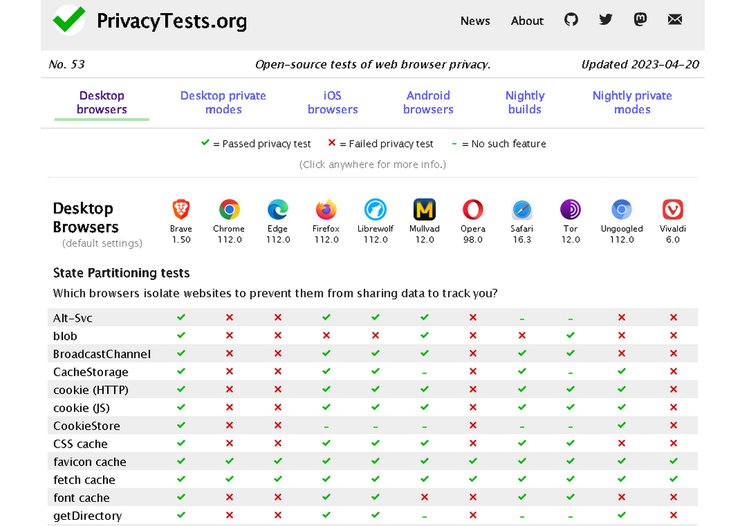Click the Safari browser icon
740x526 pixels.
click(522, 210)
